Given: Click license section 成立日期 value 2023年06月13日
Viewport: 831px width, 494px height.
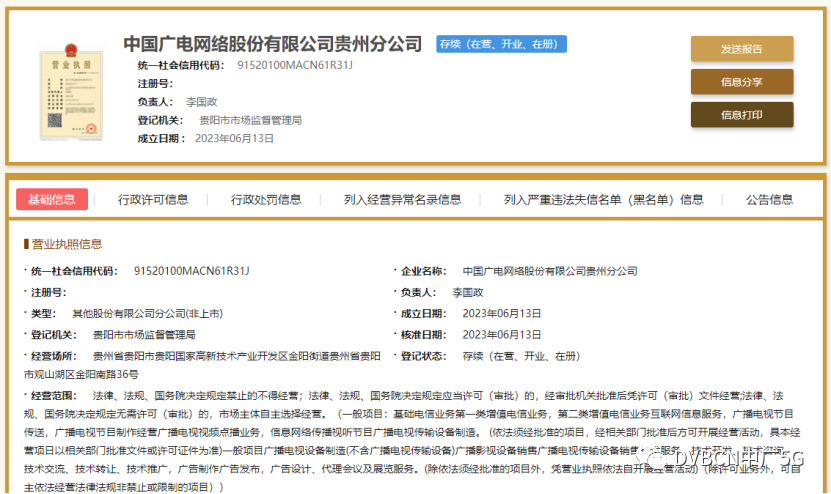Looking at the screenshot, I should tap(501, 313).
